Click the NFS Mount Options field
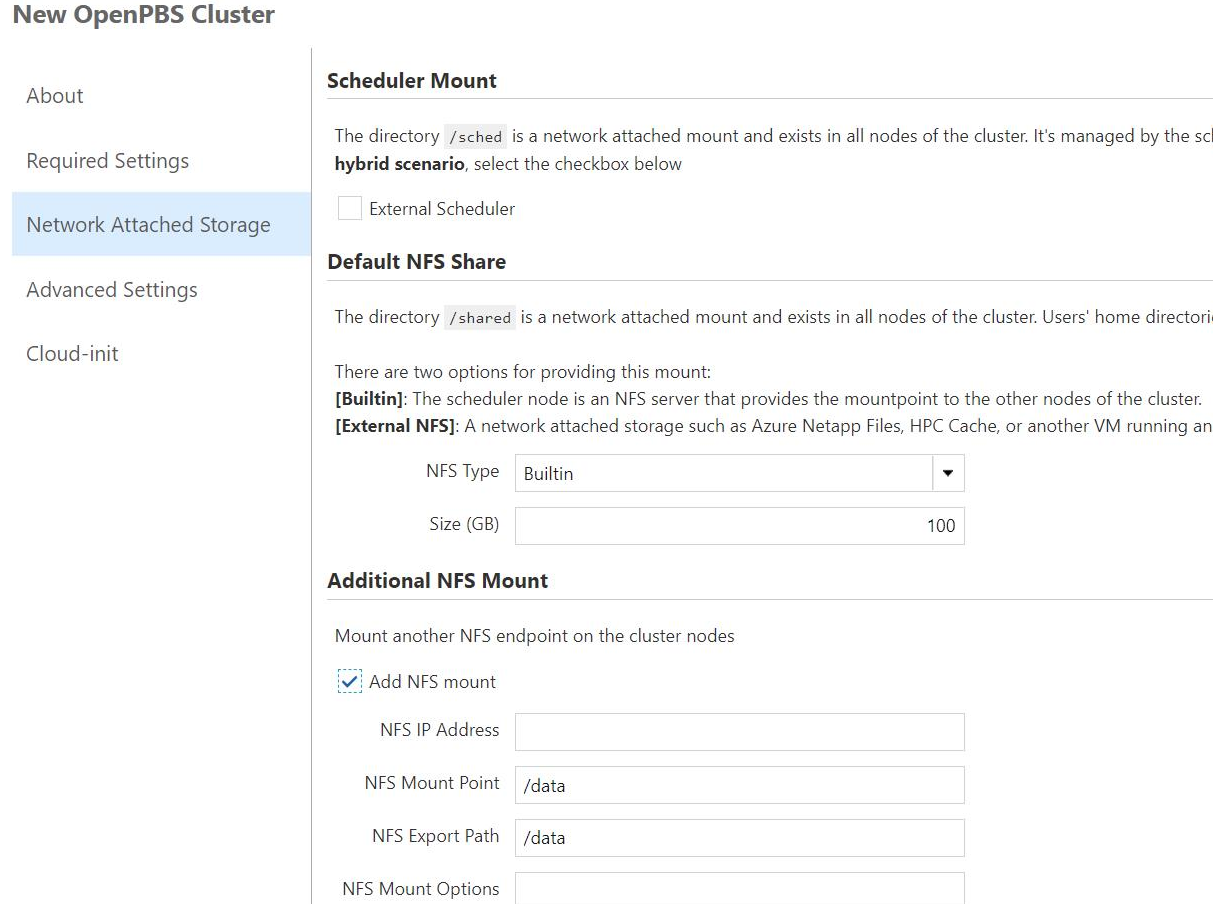The width and height of the screenshot is (1213, 904). point(739,889)
